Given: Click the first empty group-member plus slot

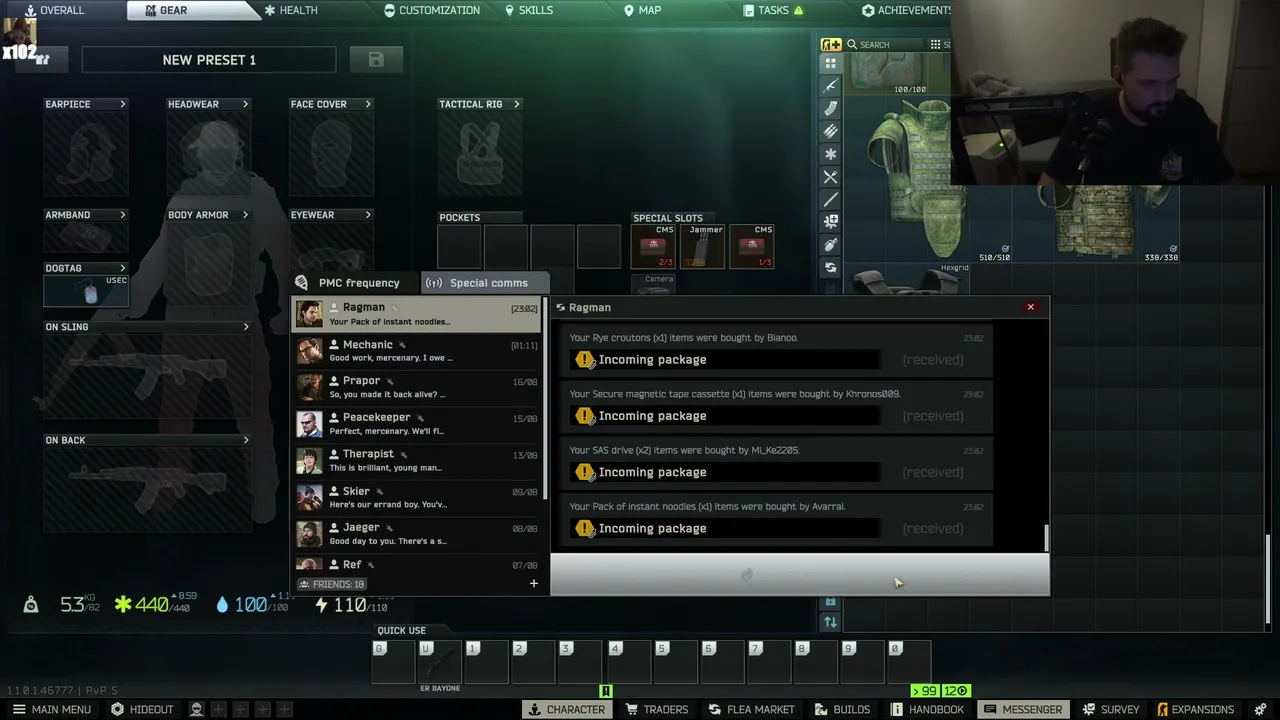Looking at the screenshot, I should (218, 709).
